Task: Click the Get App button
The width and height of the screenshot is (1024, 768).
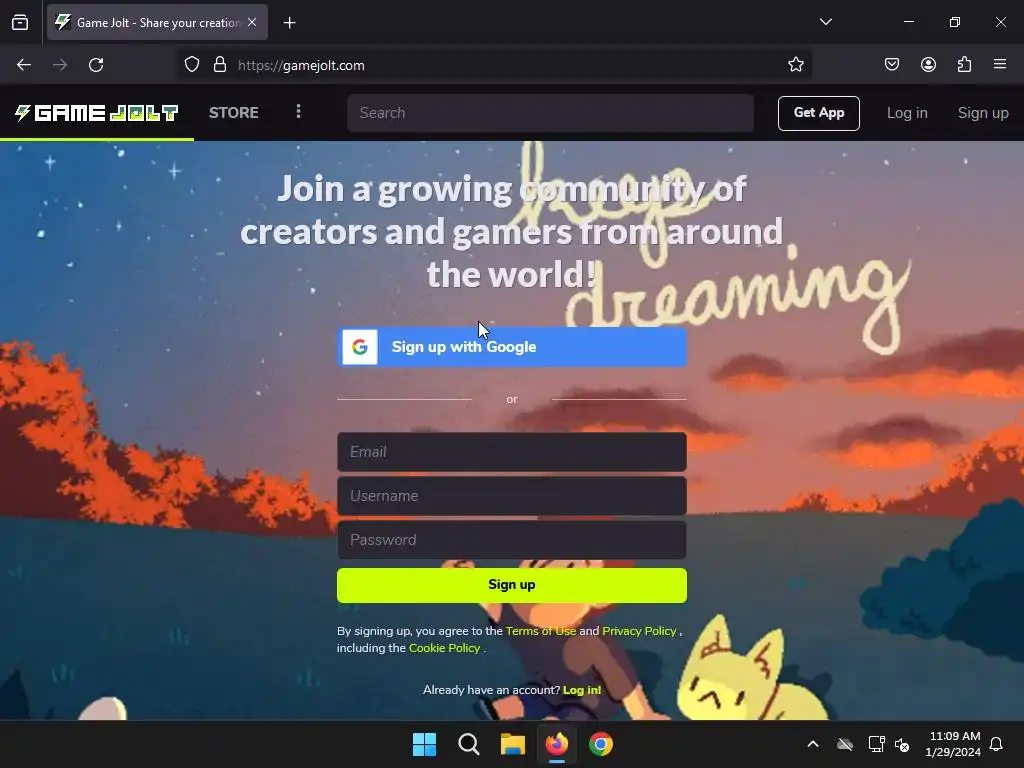Action: point(818,113)
